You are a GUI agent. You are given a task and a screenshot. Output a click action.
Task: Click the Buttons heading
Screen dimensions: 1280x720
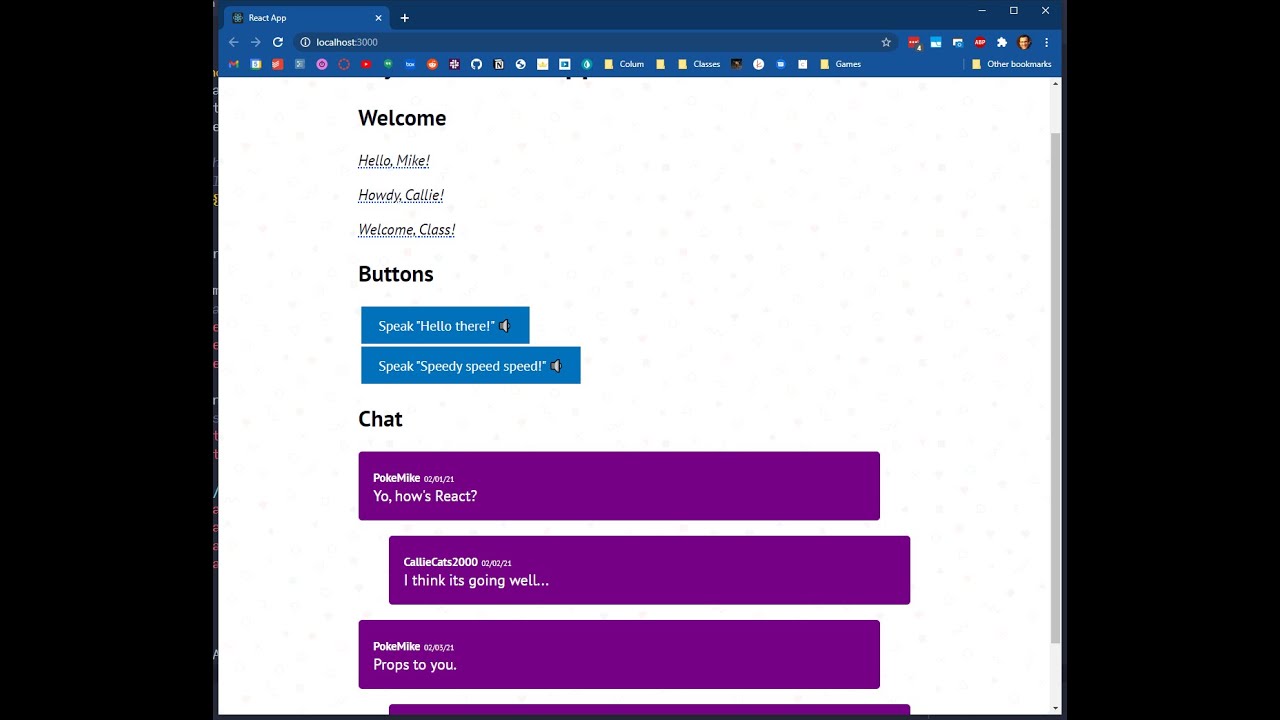point(396,274)
